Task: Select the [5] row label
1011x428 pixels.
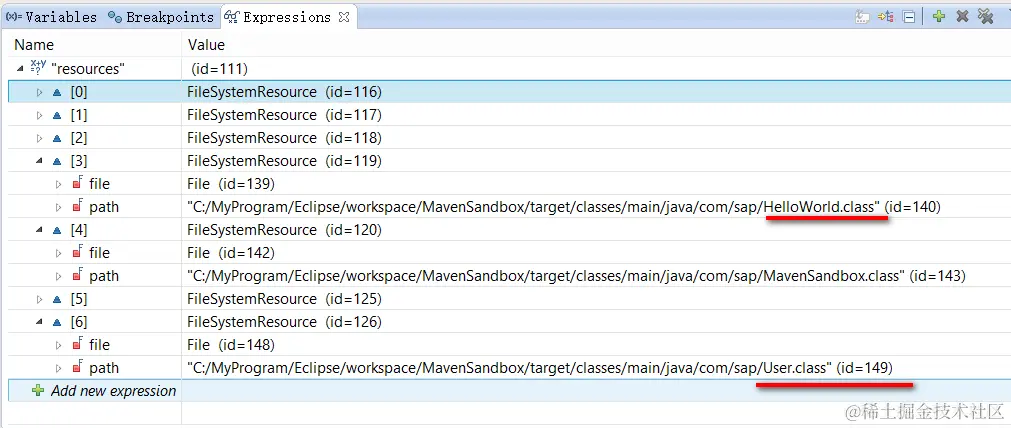Action: pos(79,299)
